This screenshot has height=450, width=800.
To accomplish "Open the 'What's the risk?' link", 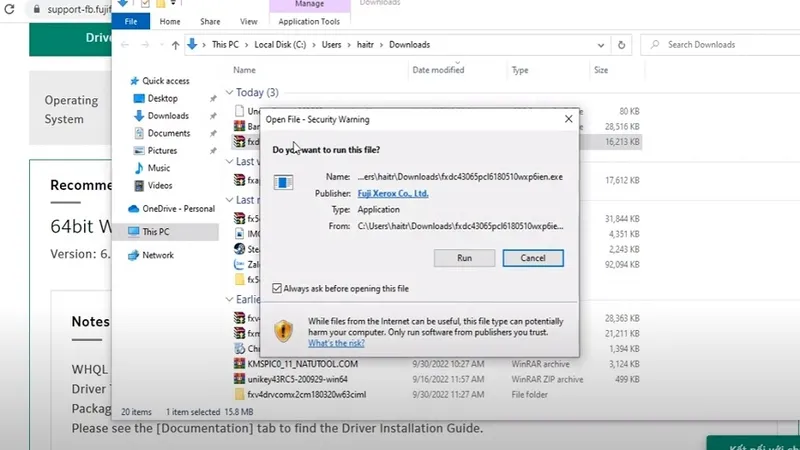I will point(335,343).
